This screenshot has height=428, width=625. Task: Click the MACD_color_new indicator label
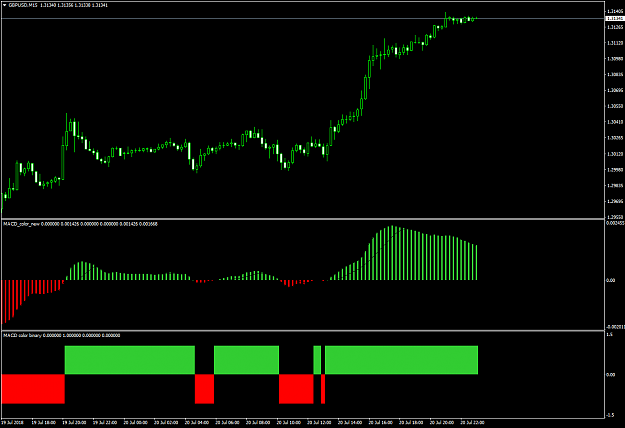(21, 224)
